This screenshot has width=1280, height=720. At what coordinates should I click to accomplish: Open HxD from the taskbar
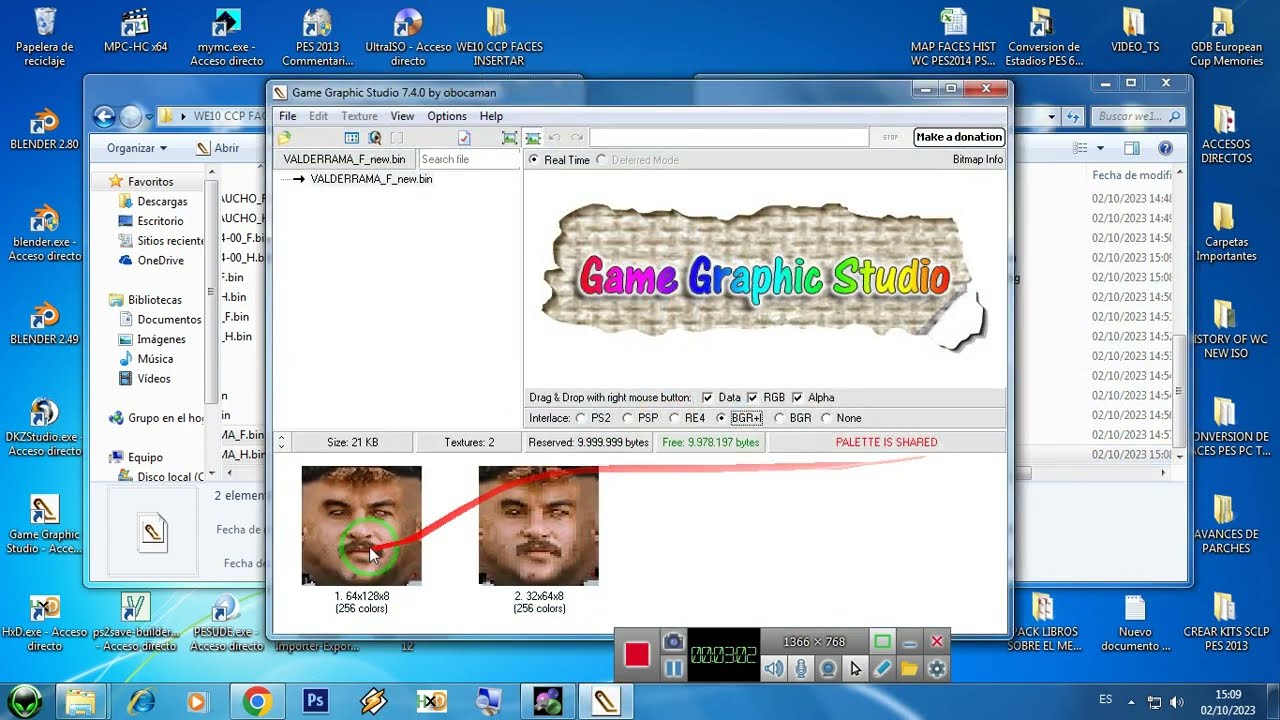(432, 702)
